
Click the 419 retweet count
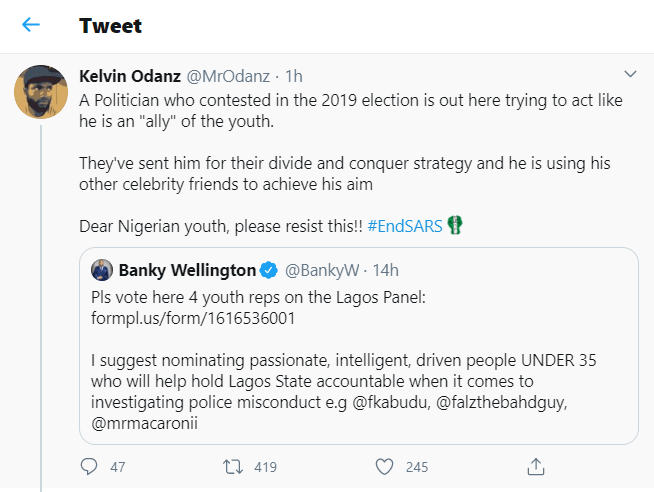click(x=264, y=466)
